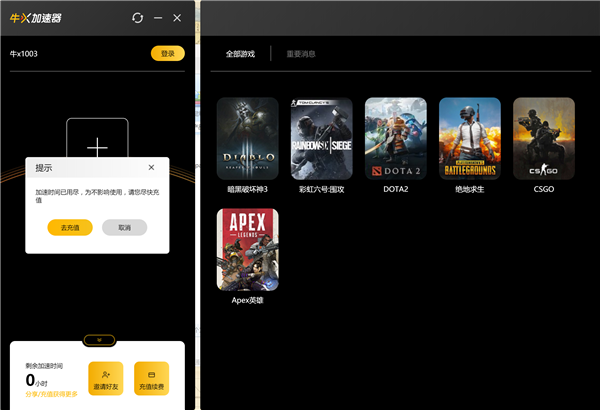Select the 绝地求生 PUBG game cover
The width and height of the screenshot is (600, 410).
point(470,139)
